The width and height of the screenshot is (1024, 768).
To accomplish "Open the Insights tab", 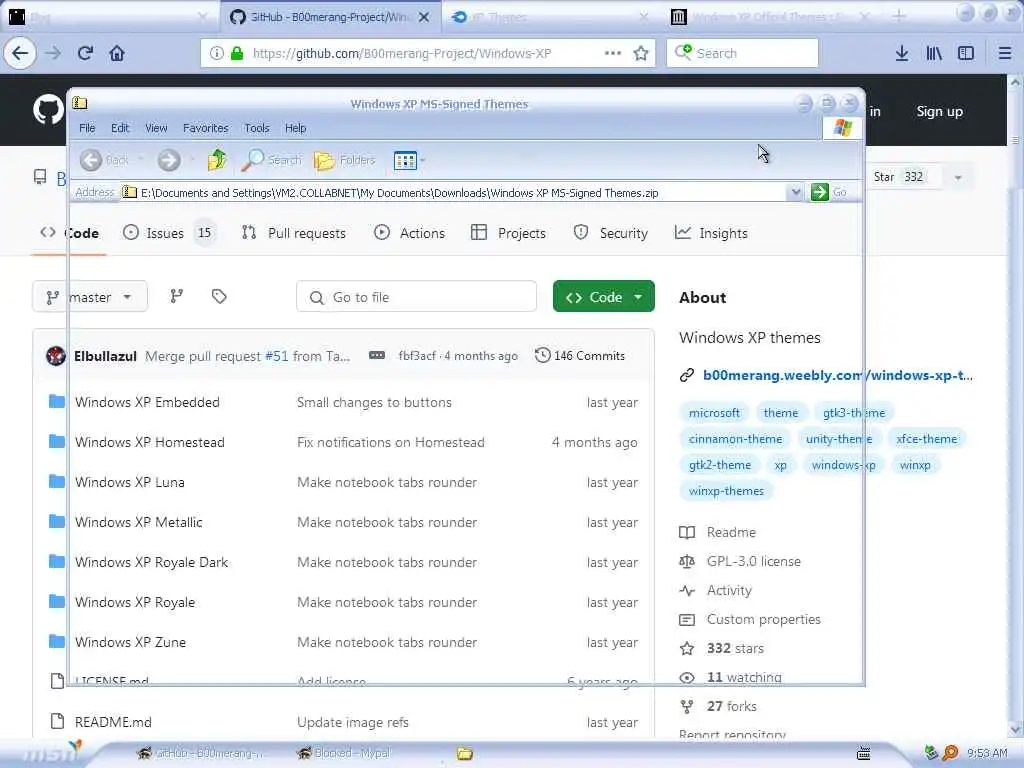I will coord(711,233).
